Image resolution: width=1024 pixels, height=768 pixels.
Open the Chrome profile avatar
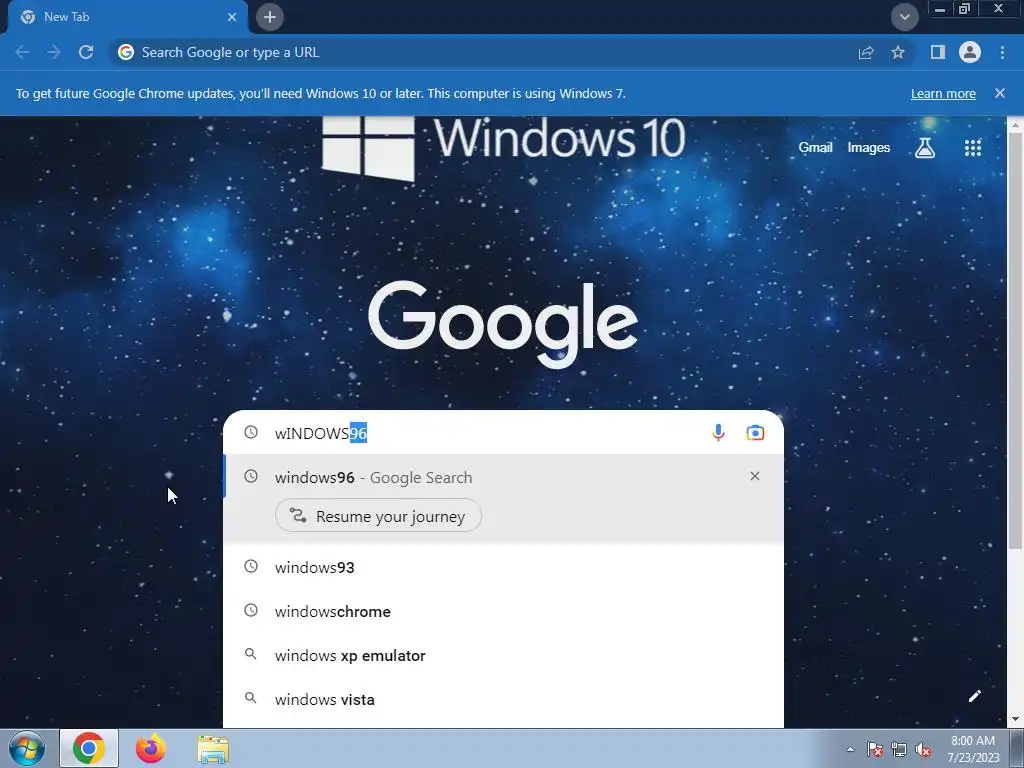coord(970,52)
